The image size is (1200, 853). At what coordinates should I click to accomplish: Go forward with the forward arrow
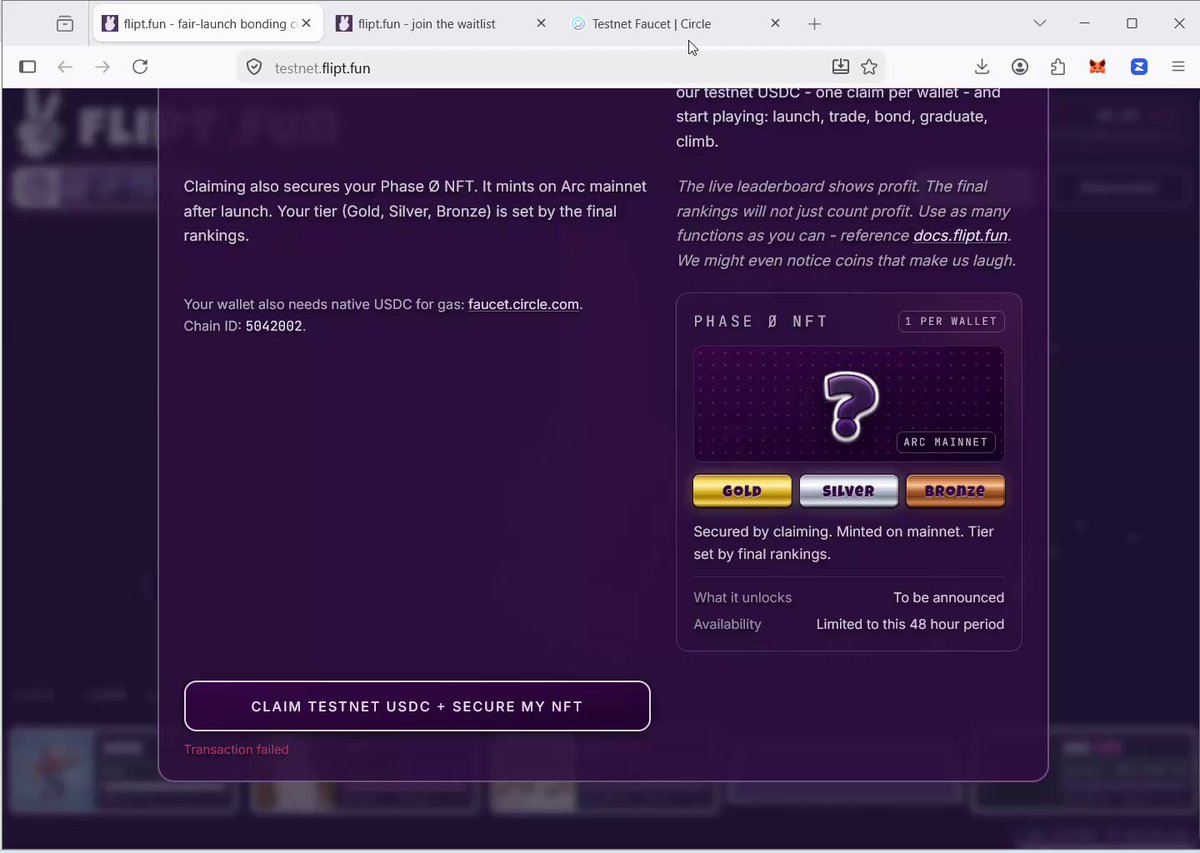102,67
